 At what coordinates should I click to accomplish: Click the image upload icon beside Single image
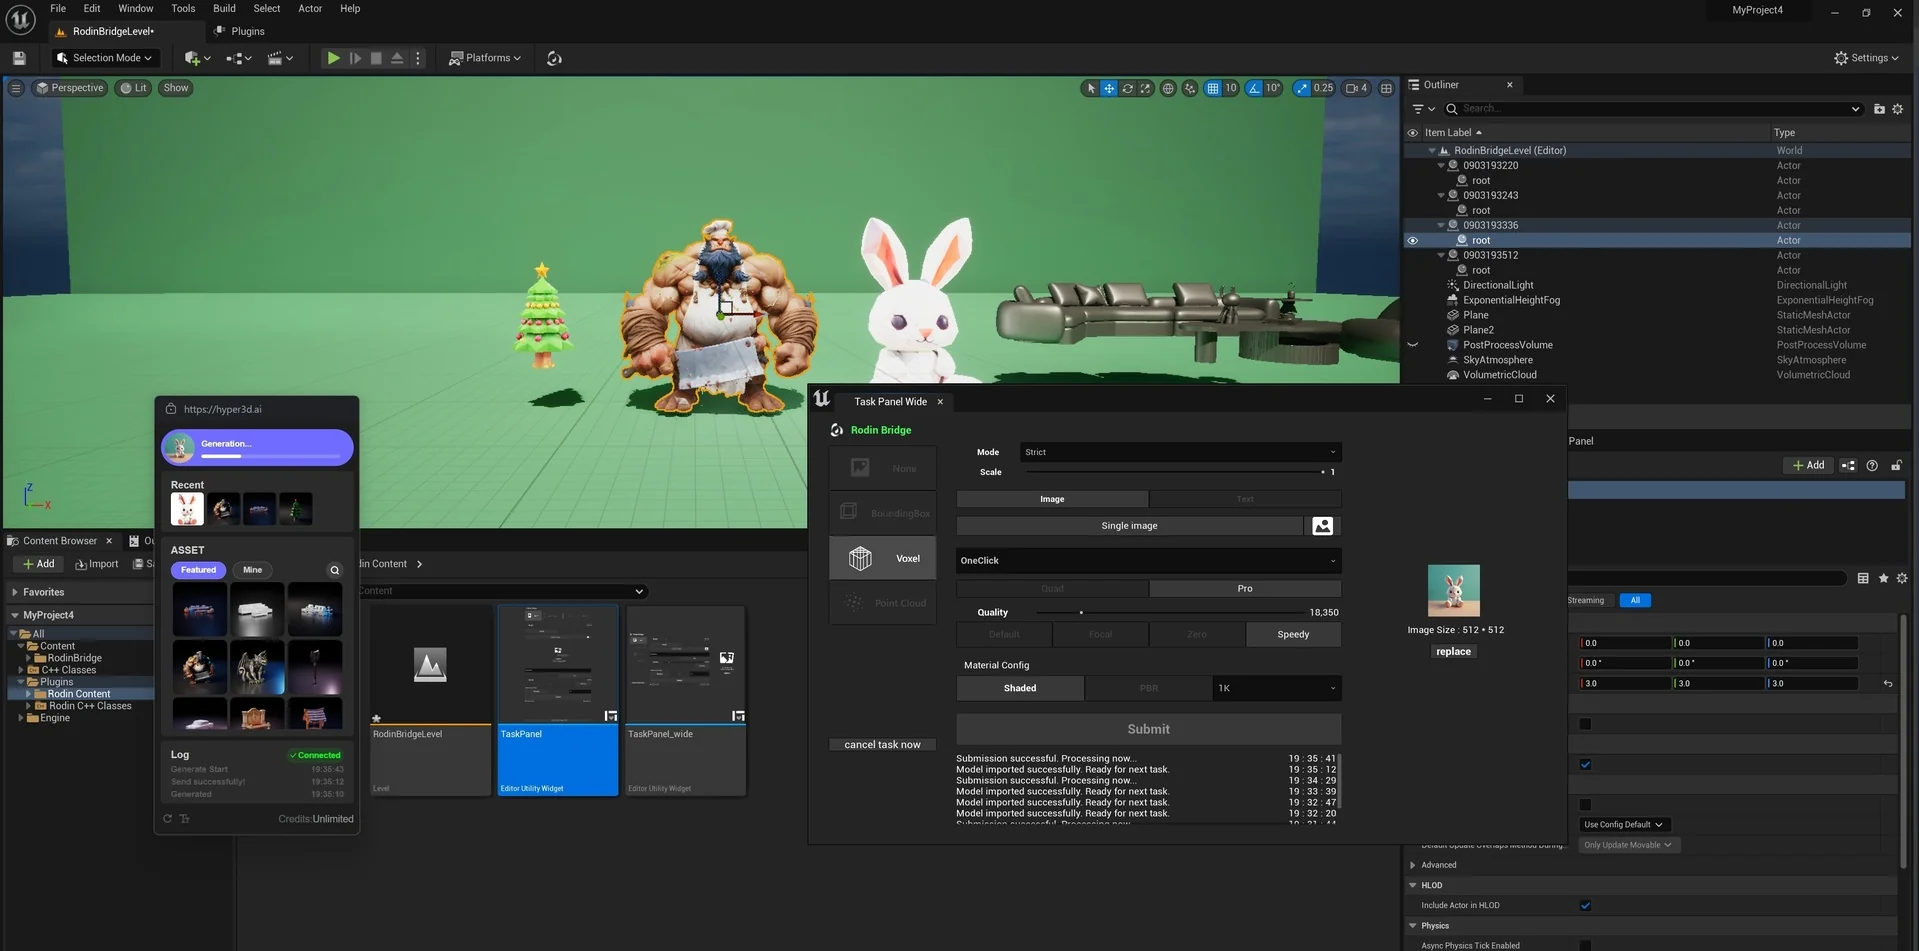coord(1322,526)
